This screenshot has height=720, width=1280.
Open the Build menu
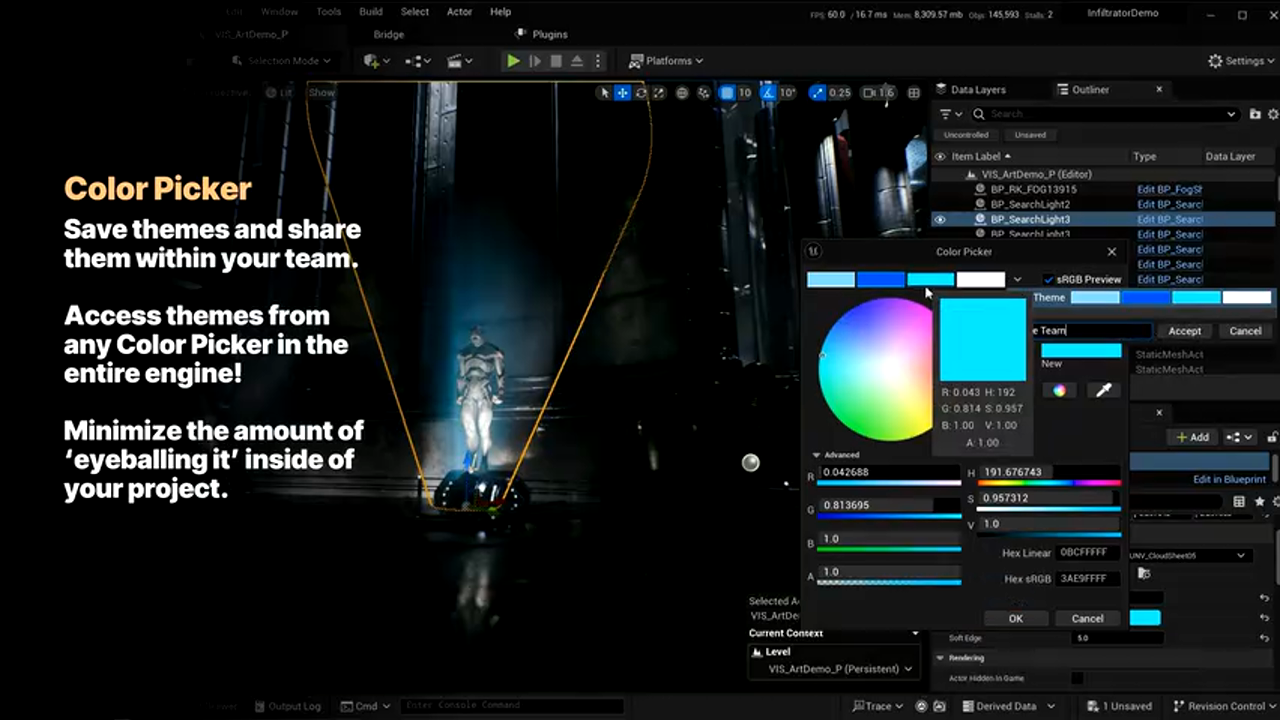371,12
